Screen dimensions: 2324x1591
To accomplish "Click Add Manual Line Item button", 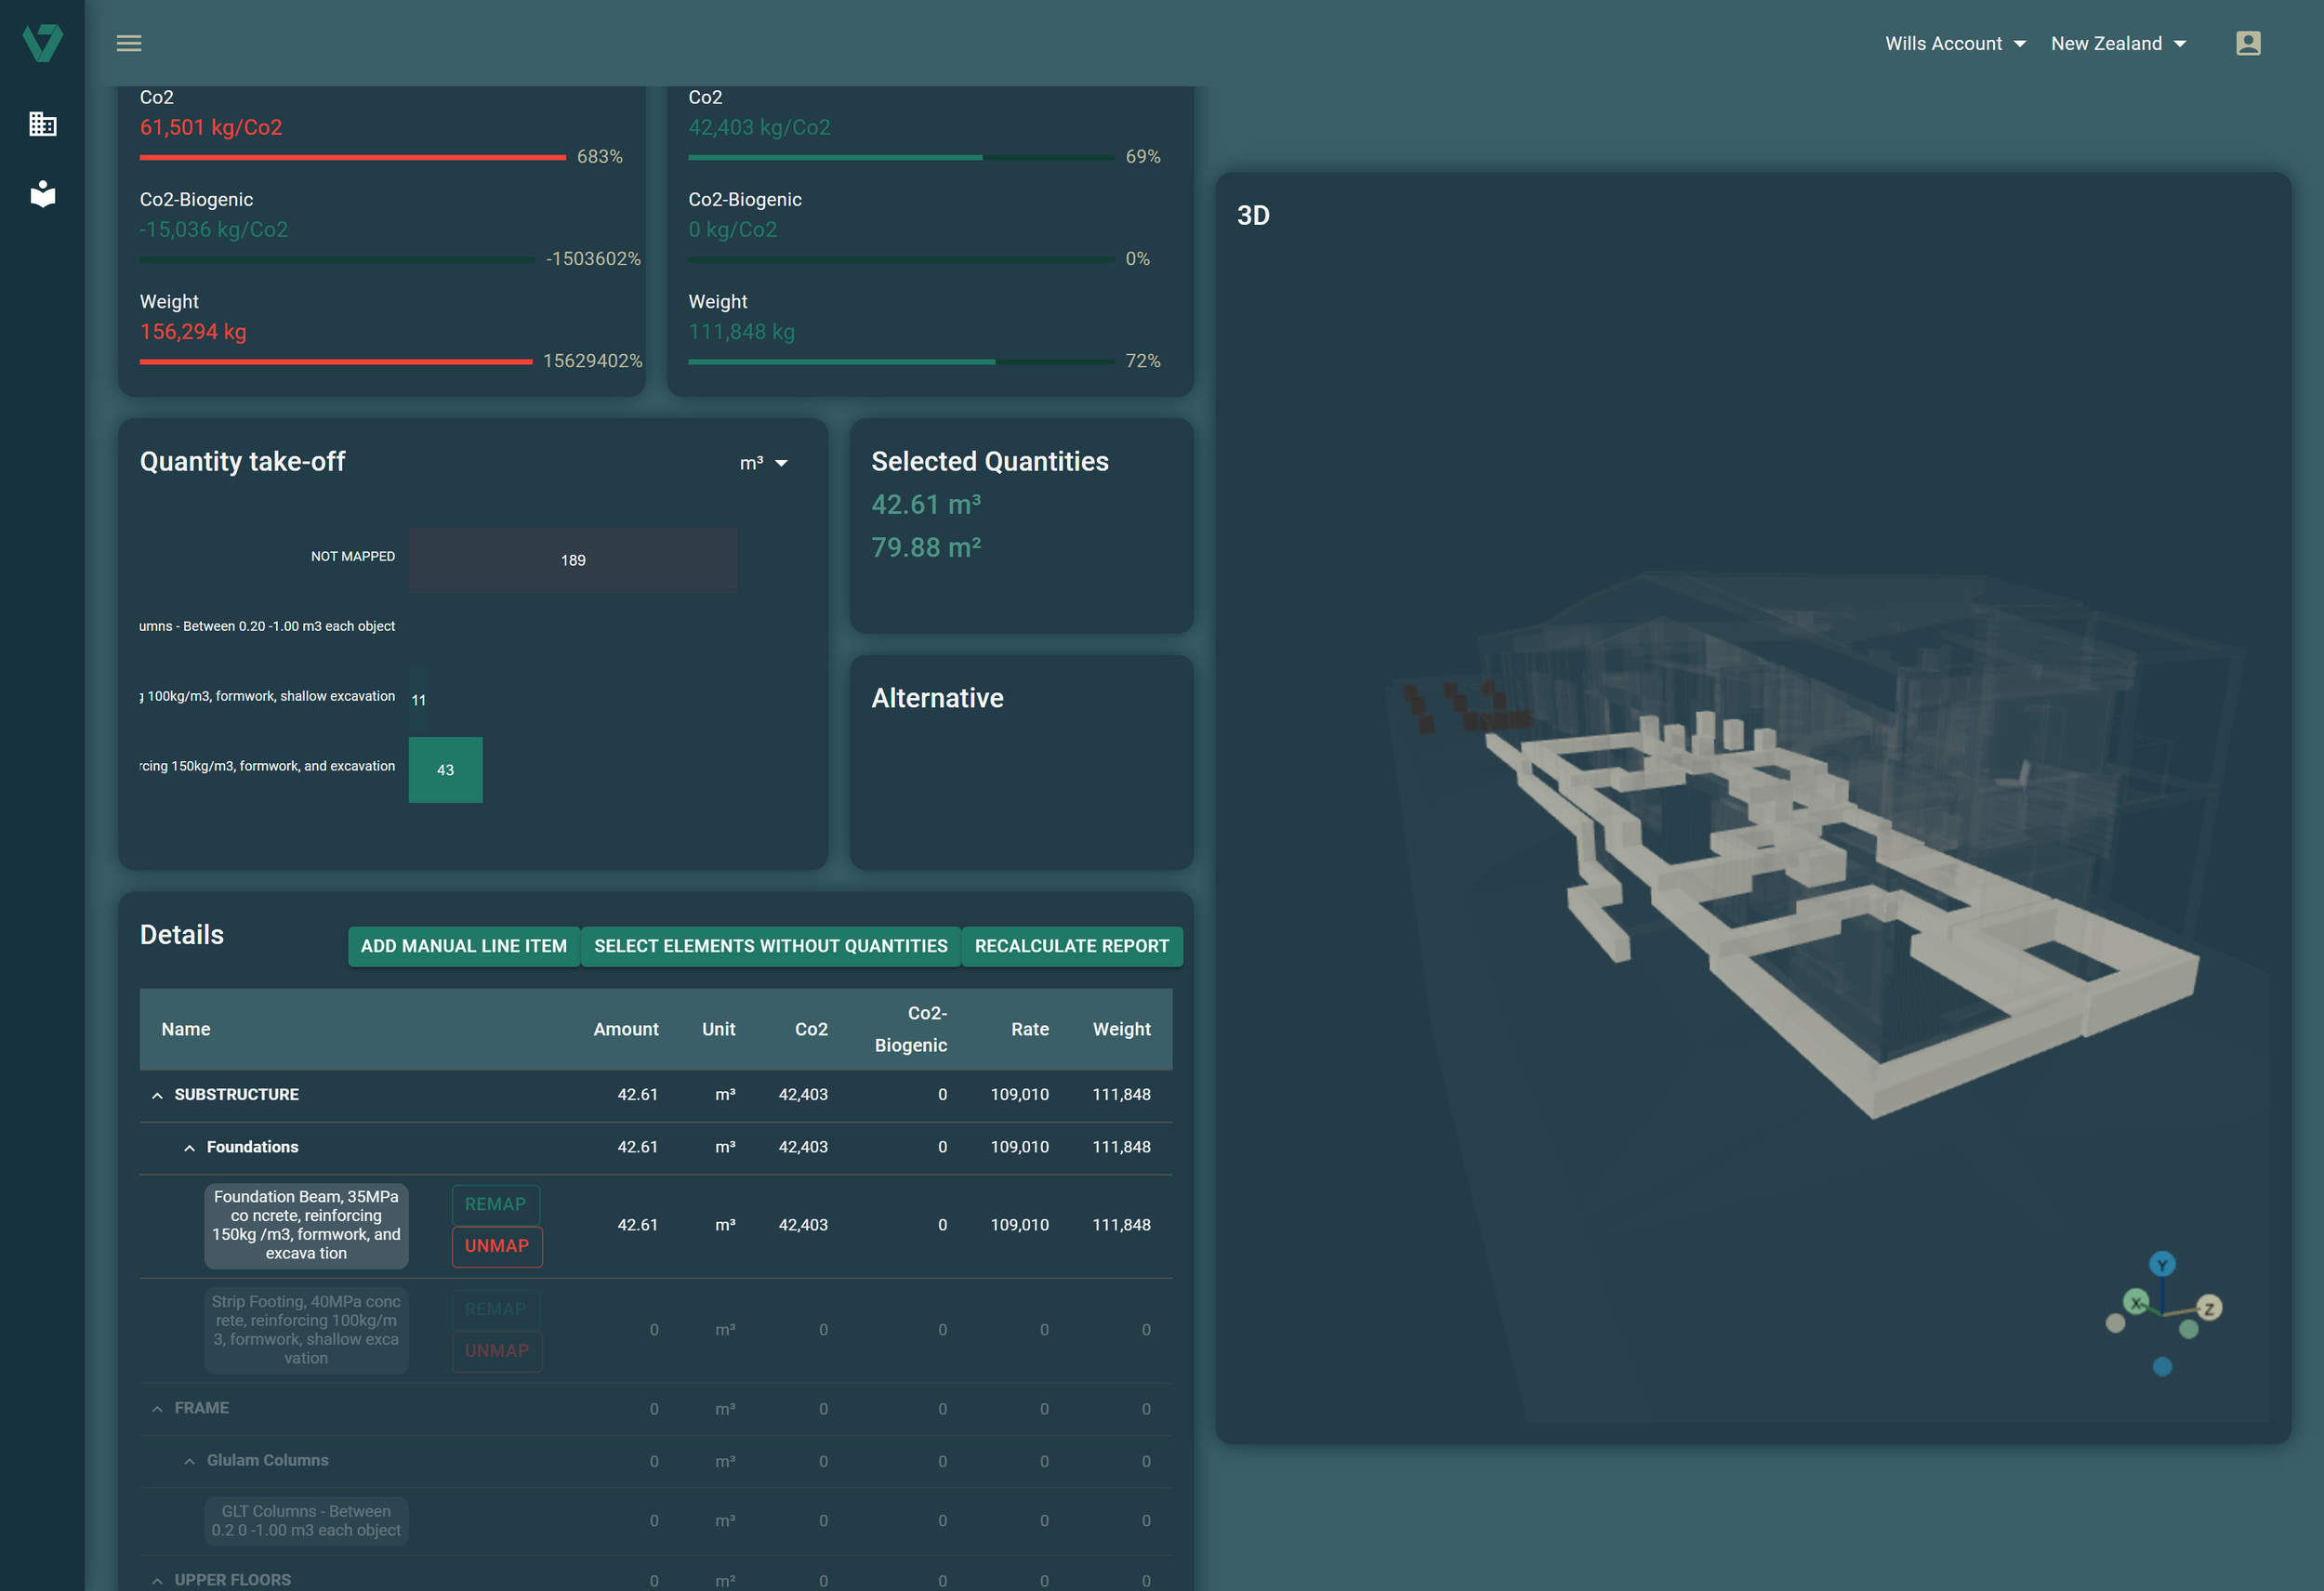I will [464, 946].
